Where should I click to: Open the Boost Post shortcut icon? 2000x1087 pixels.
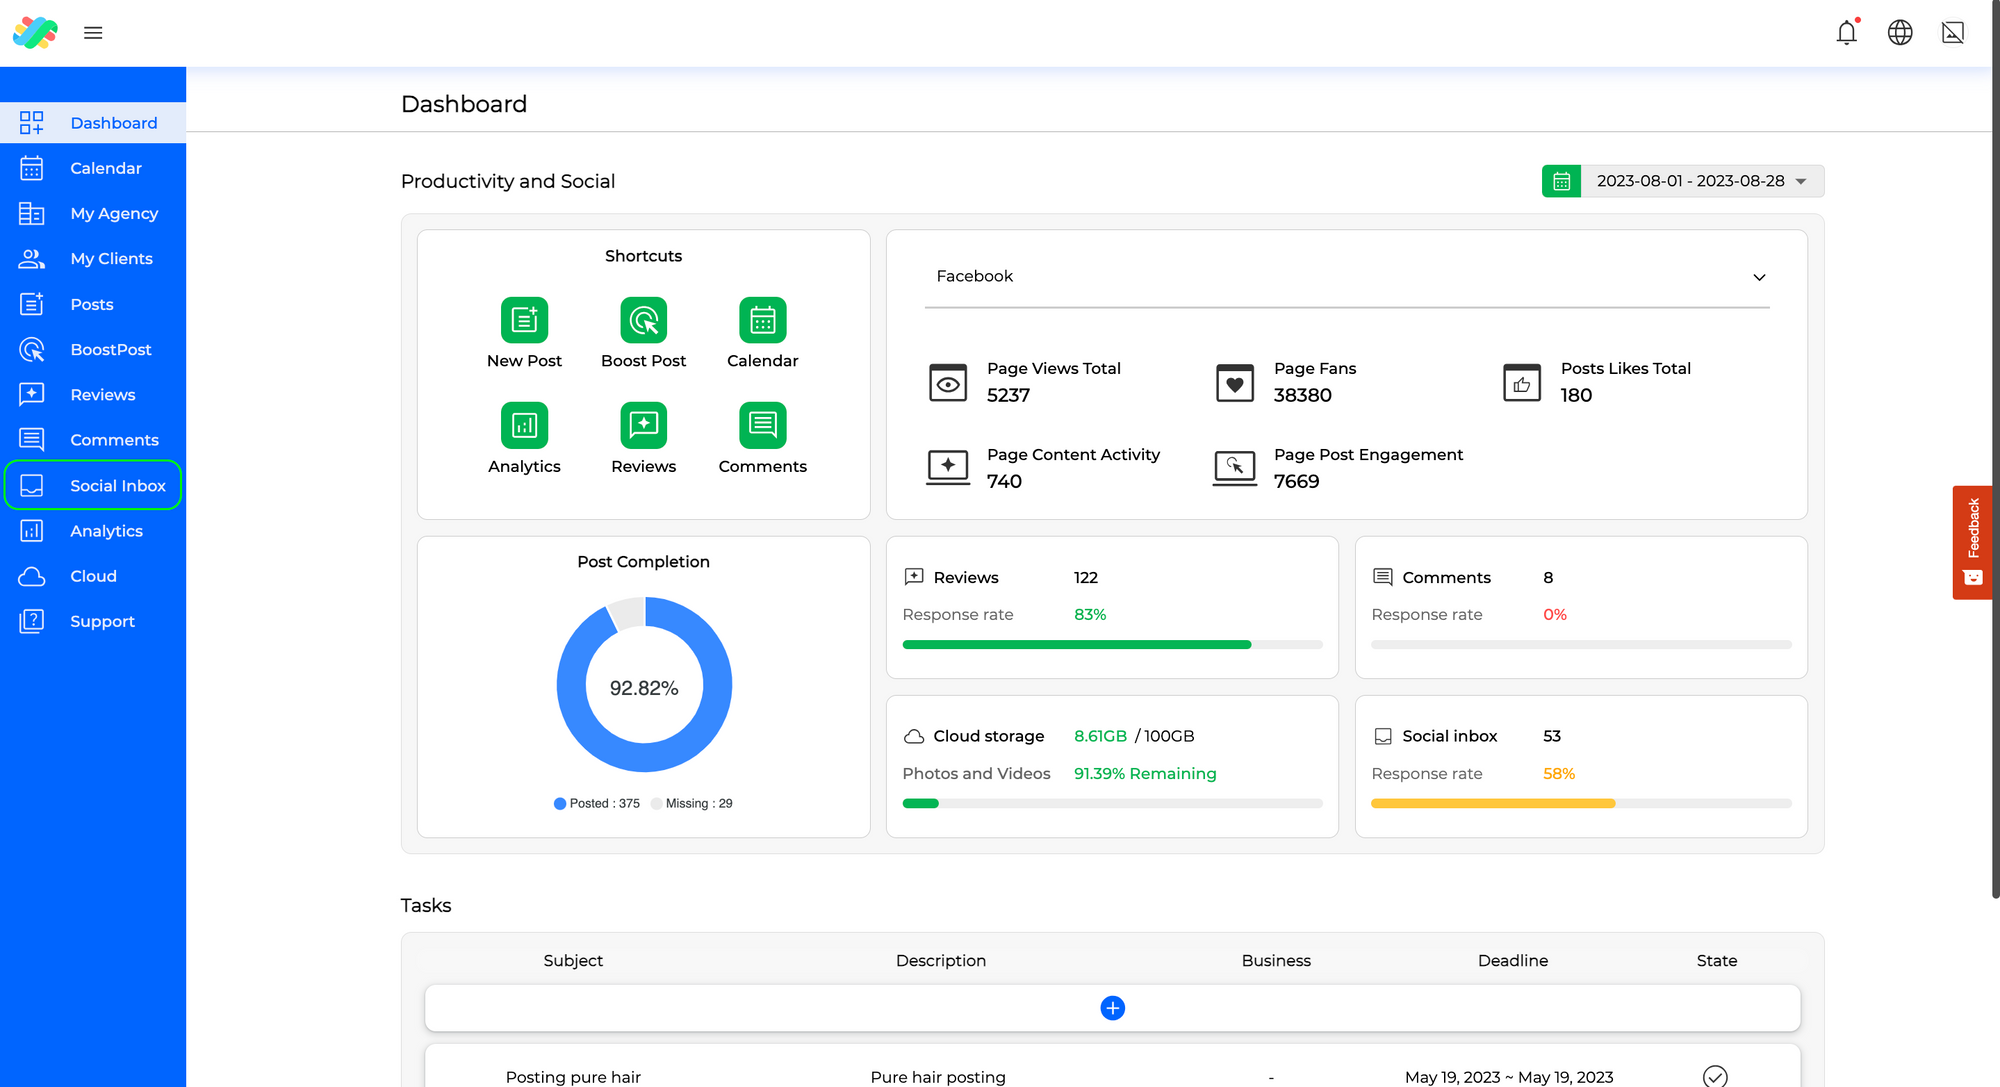tap(643, 320)
